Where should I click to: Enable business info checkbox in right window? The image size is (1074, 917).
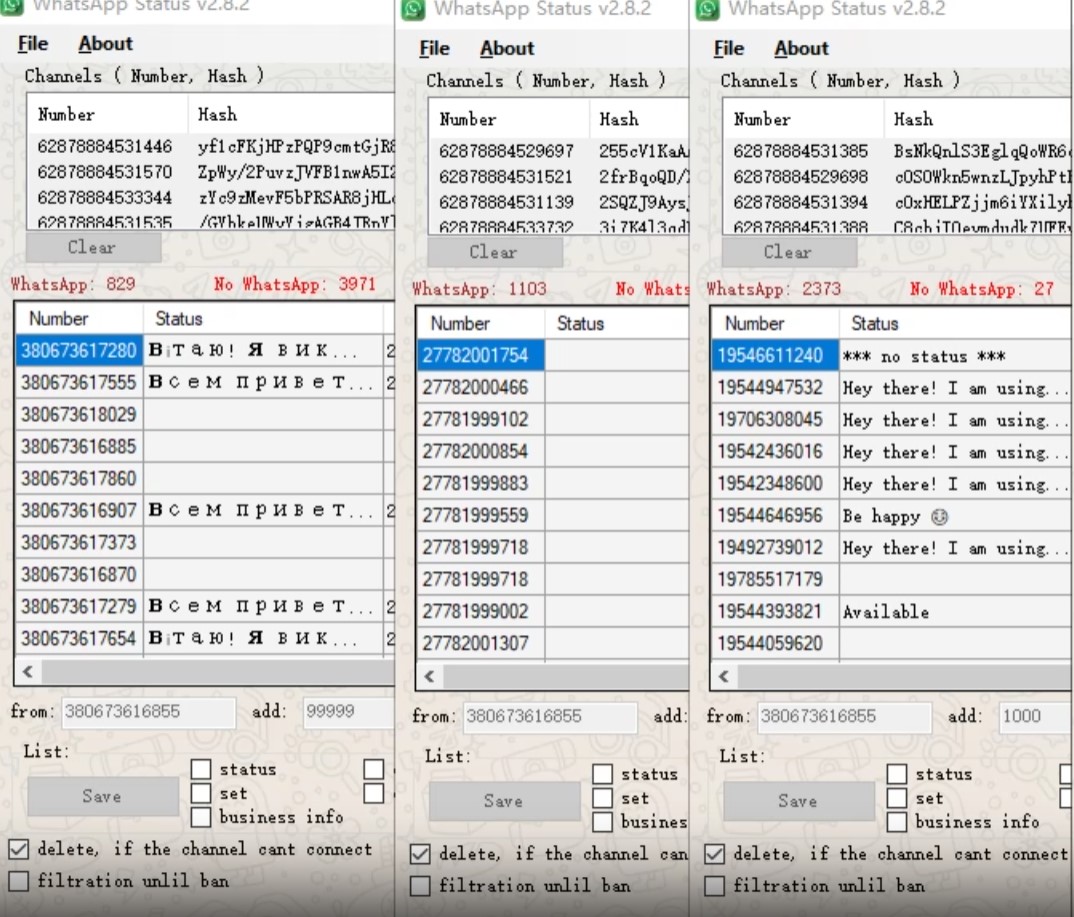point(897,822)
